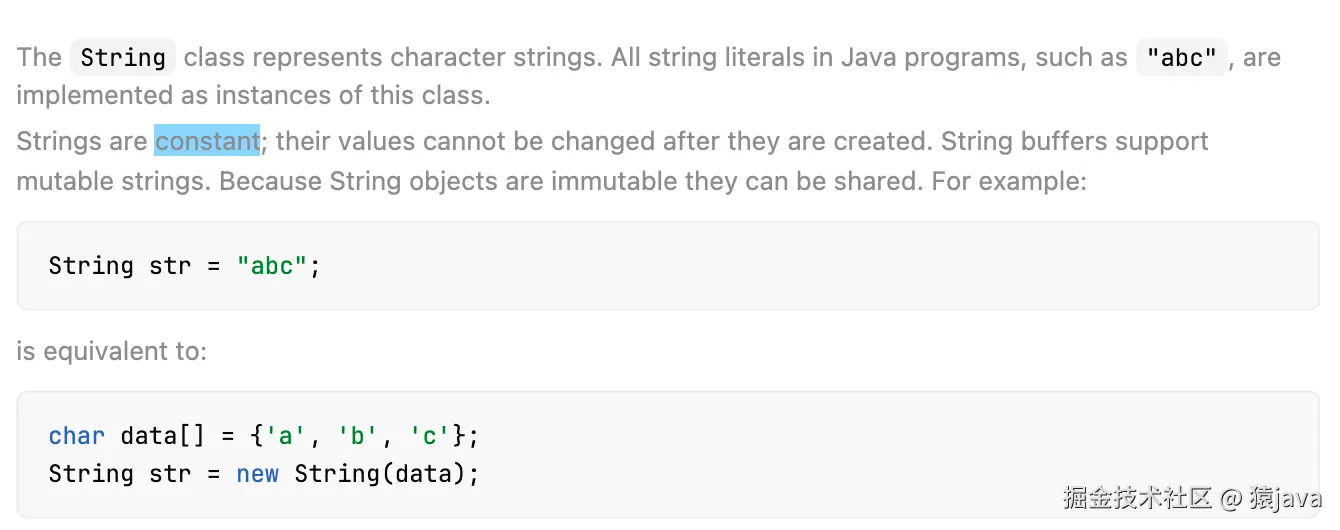Click the highlighted word constant
Viewport: 1340px width, 530px height.
tap(207, 141)
